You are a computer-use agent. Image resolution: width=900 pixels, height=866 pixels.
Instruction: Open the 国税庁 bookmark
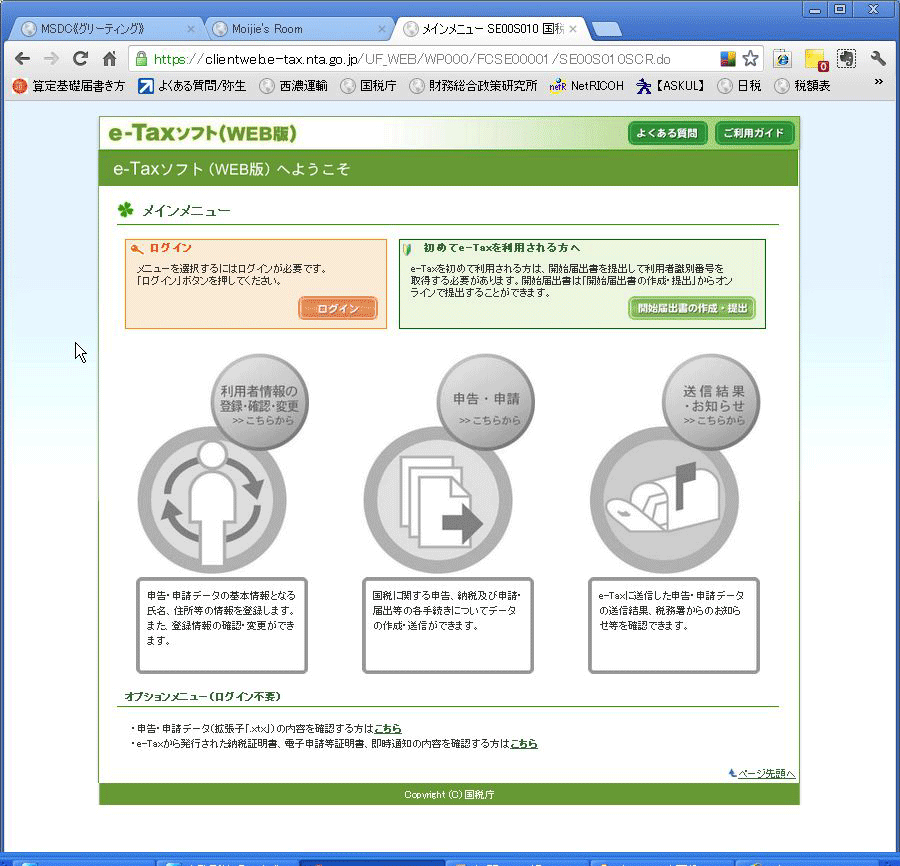[x=368, y=86]
